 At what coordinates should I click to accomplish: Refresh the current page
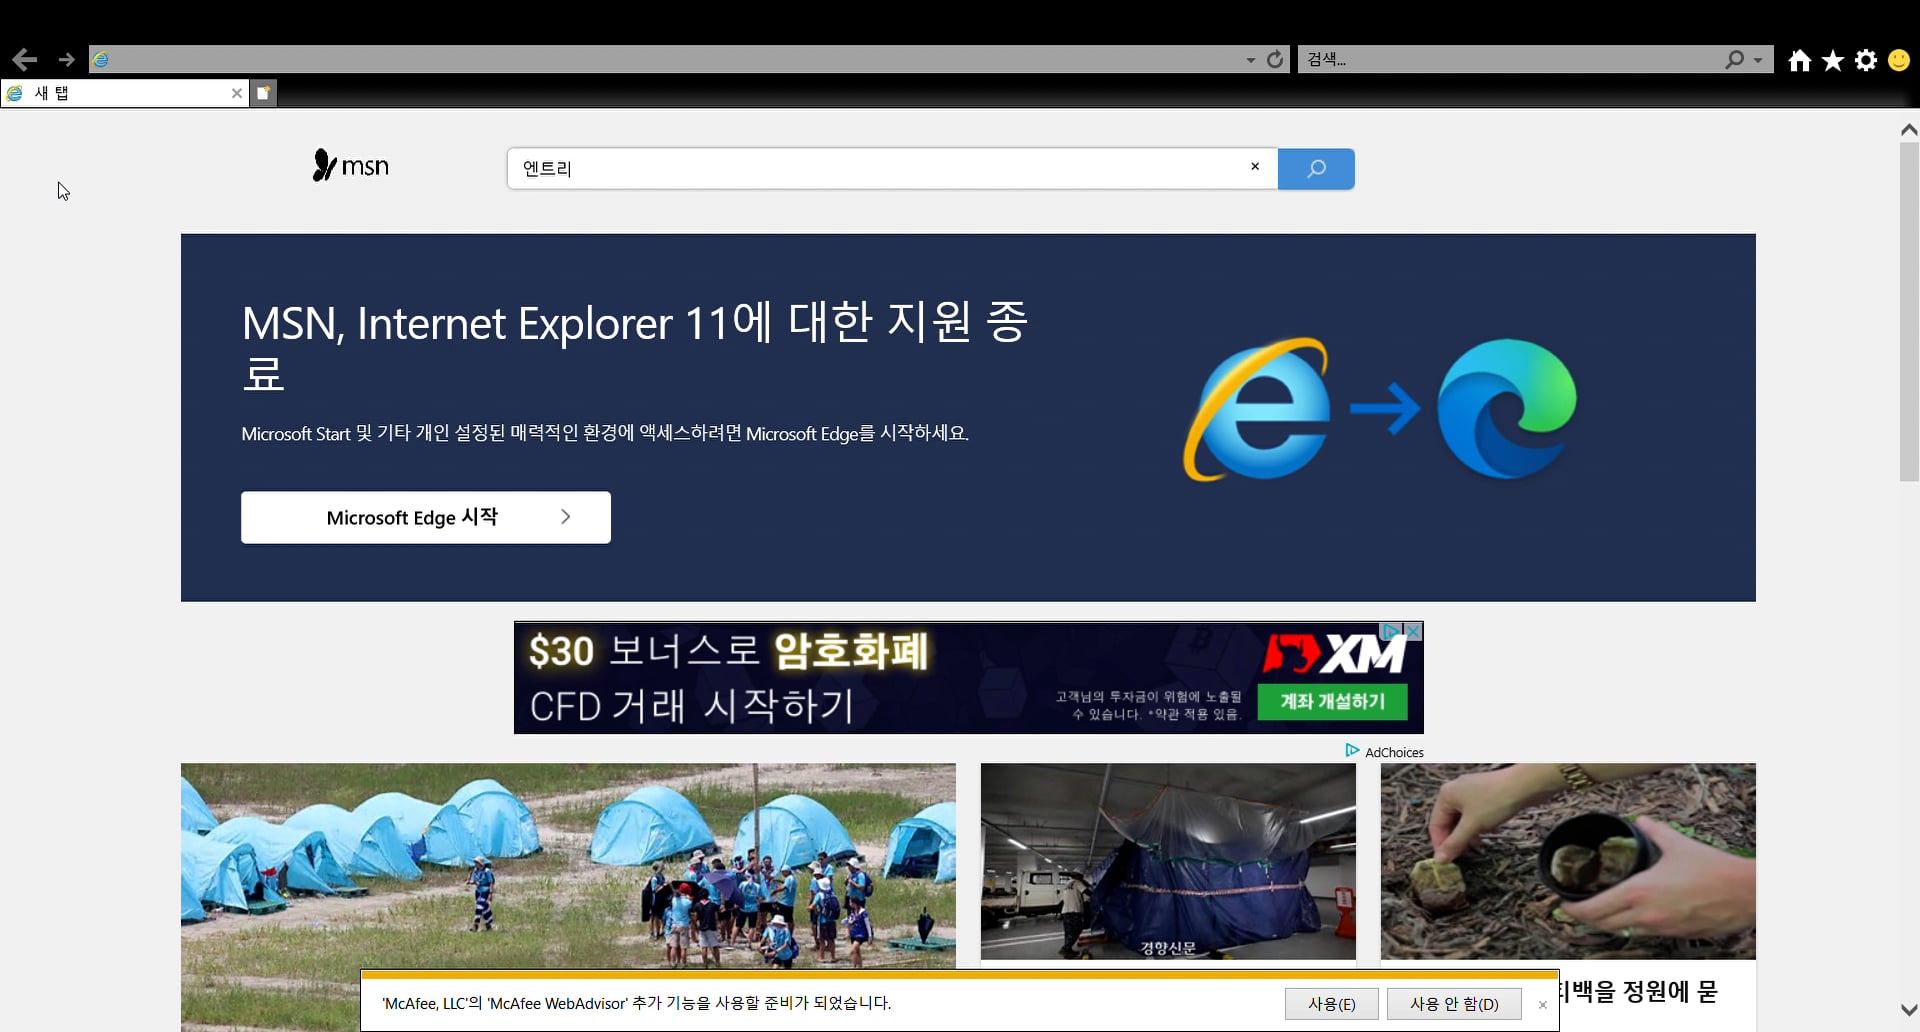click(x=1274, y=59)
